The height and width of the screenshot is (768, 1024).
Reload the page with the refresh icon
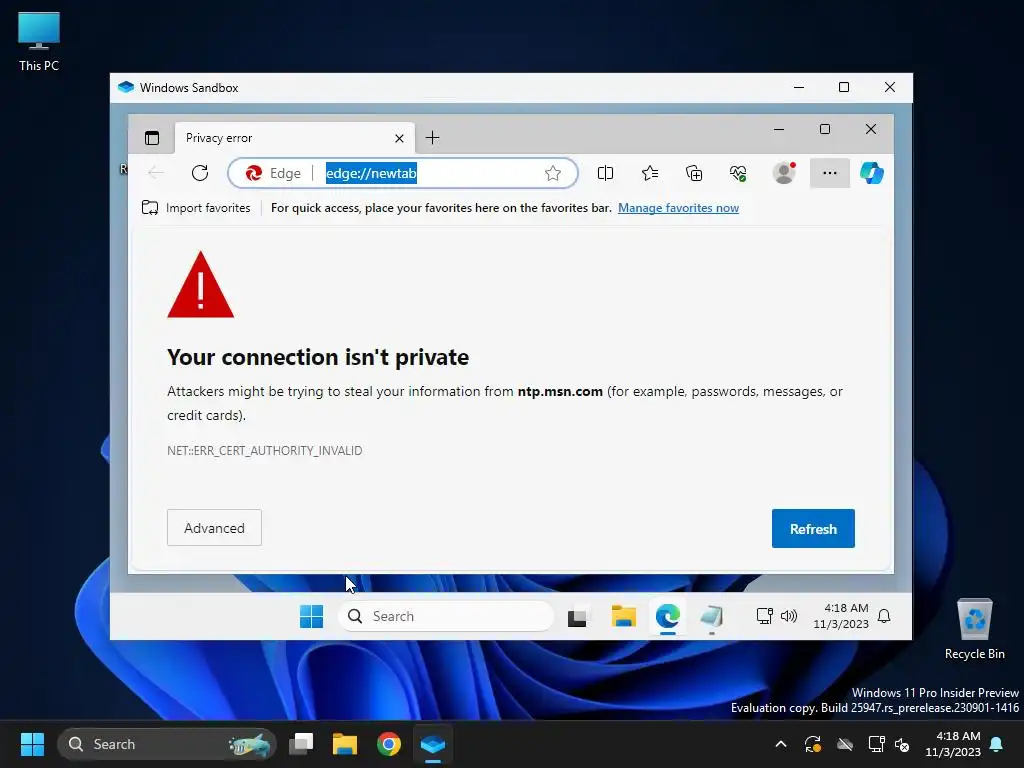200,173
